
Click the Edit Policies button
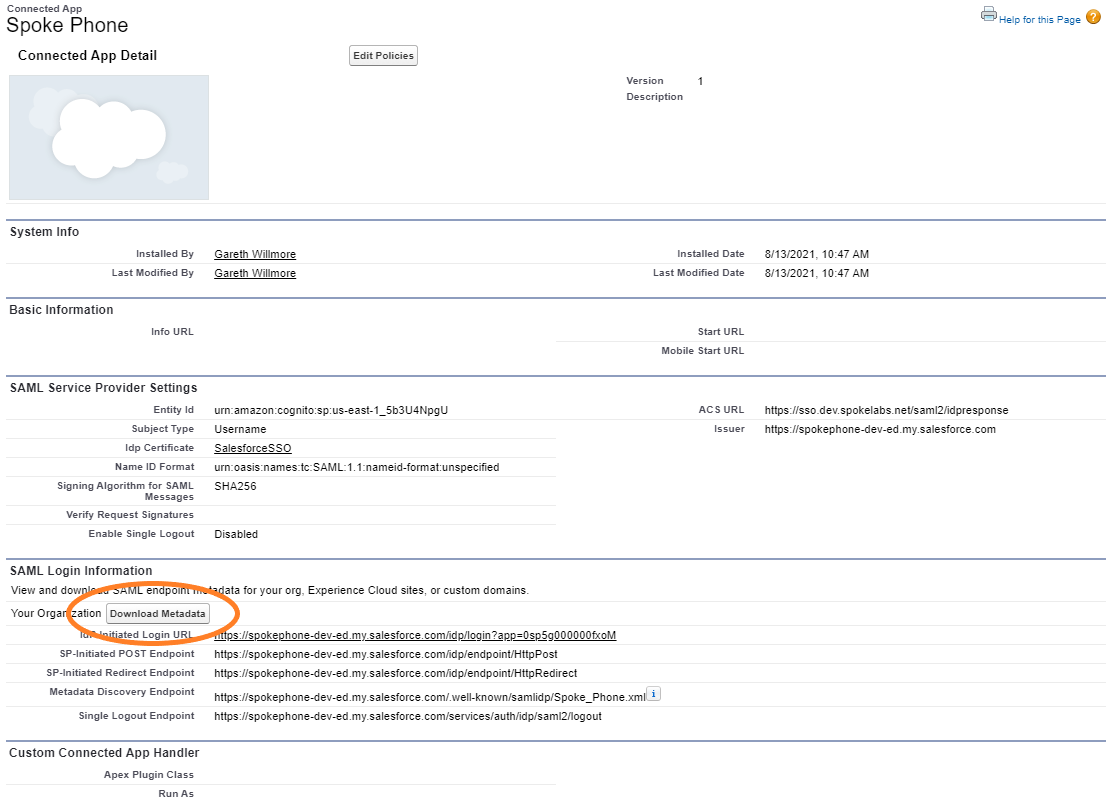383,56
